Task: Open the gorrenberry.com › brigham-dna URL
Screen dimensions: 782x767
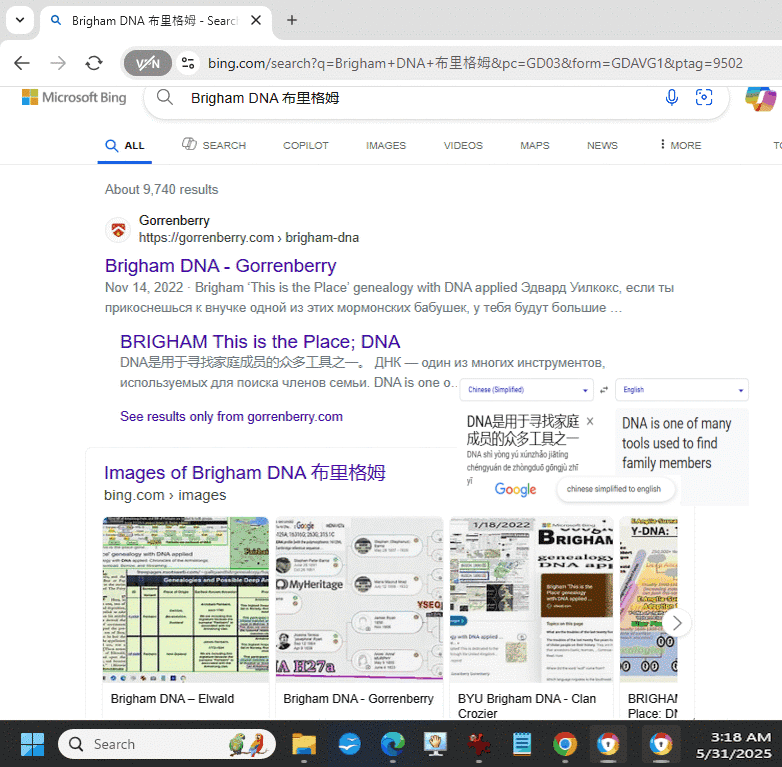Action: (x=249, y=238)
